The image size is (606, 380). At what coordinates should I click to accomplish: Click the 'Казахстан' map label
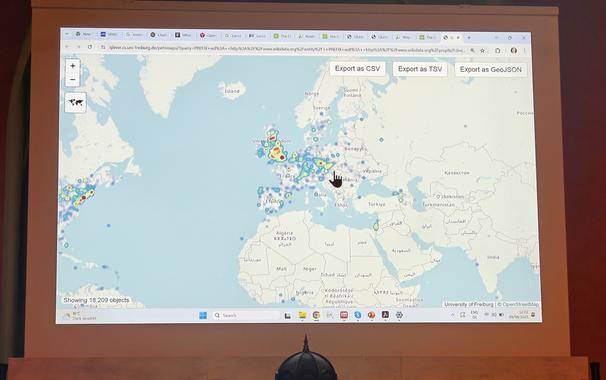[457, 173]
